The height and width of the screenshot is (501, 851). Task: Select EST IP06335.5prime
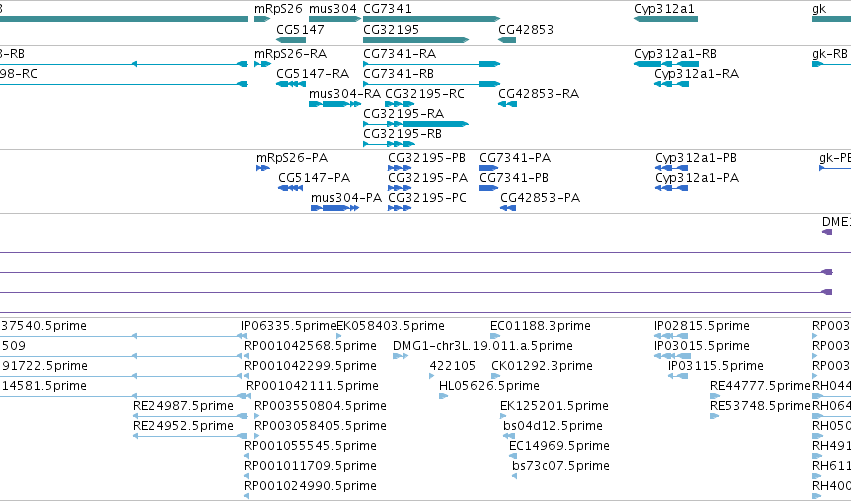pos(289,326)
